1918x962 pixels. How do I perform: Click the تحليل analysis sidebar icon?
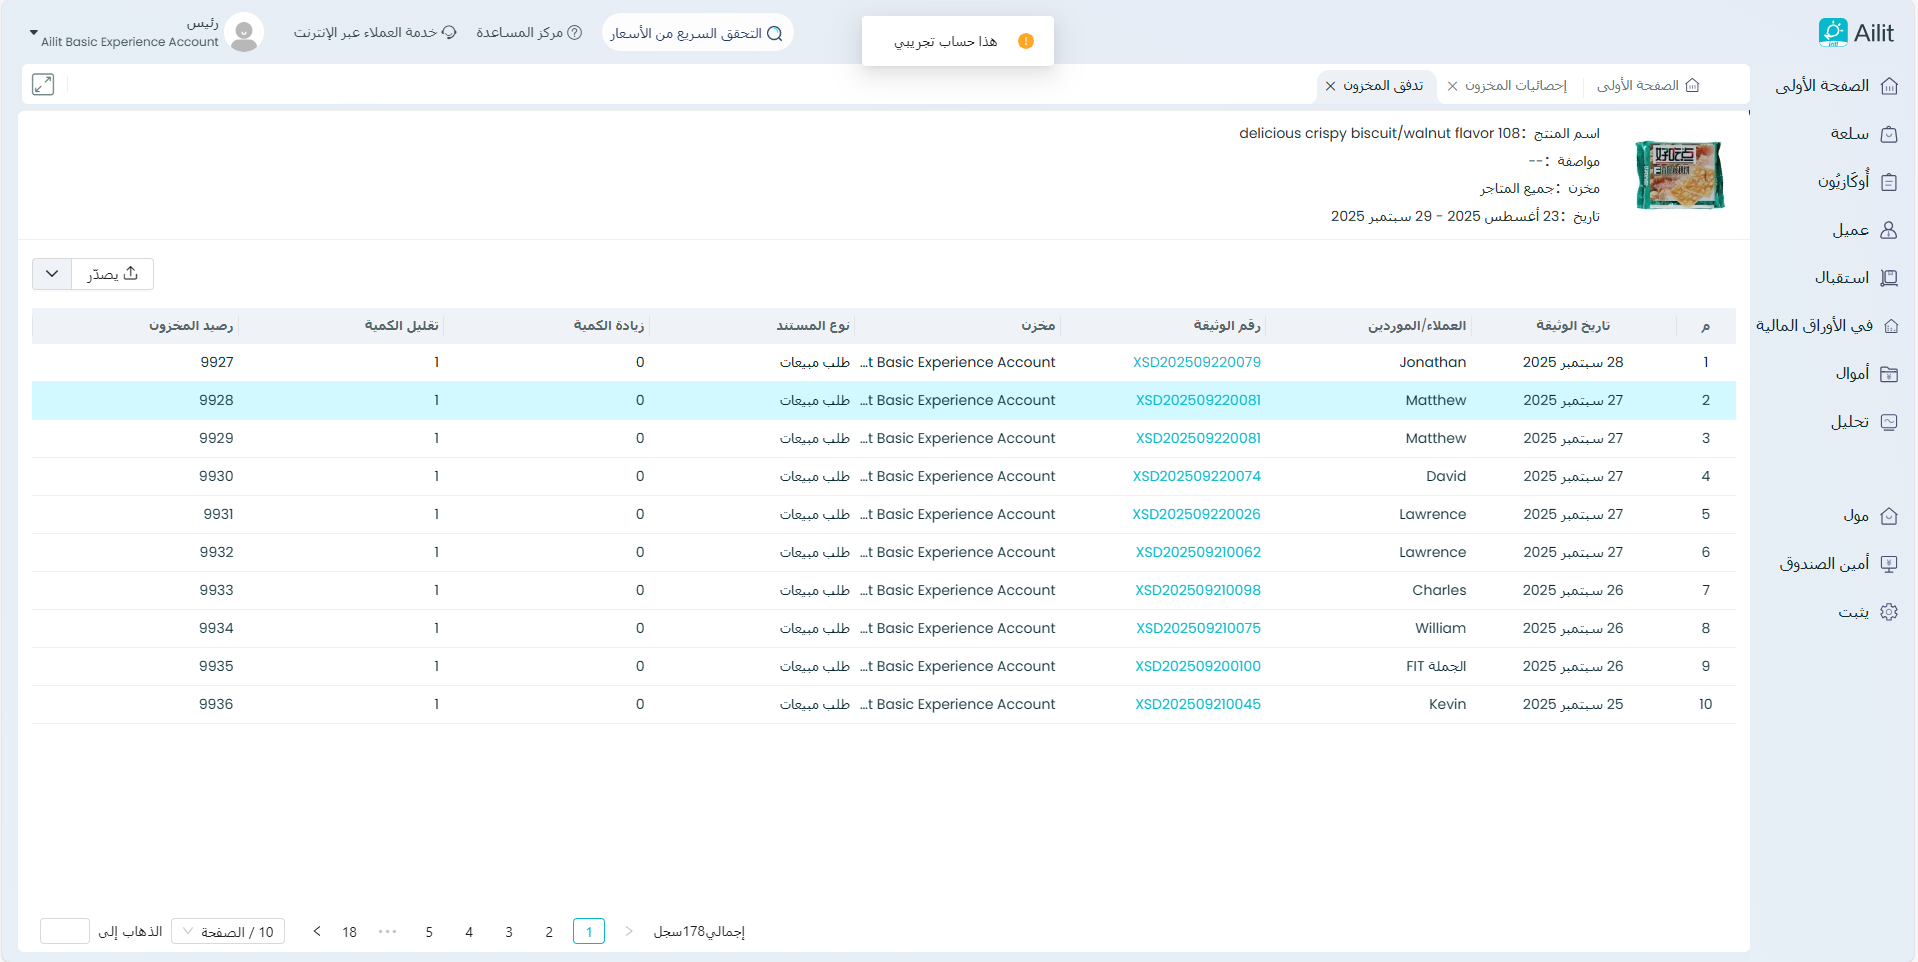1888,422
